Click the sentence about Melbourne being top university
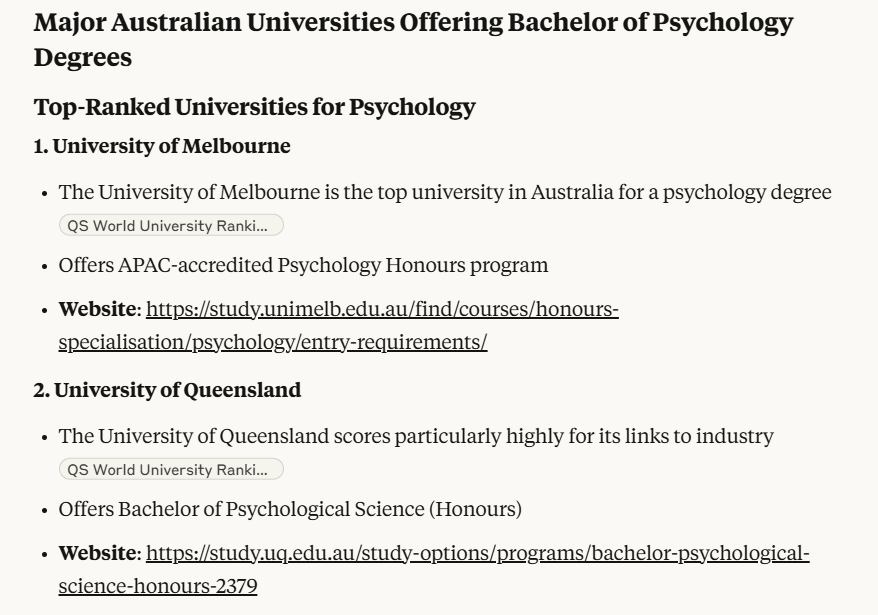This screenshot has height=615, width=878. [445, 192]
